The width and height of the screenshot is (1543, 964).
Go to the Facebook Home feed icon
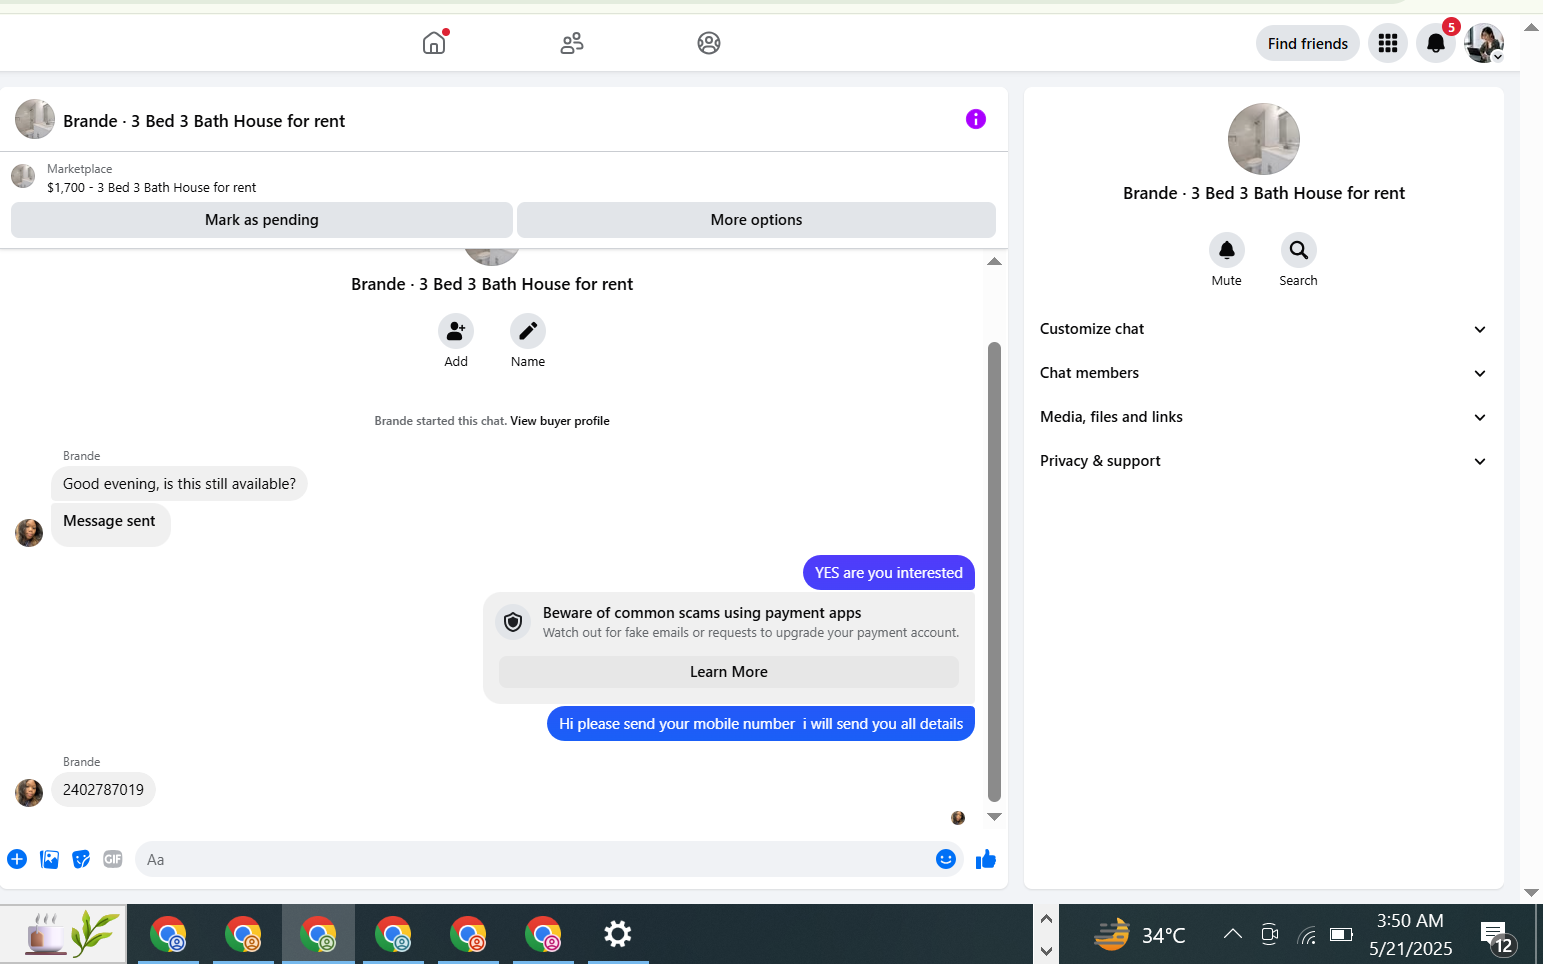click(434, 43)
